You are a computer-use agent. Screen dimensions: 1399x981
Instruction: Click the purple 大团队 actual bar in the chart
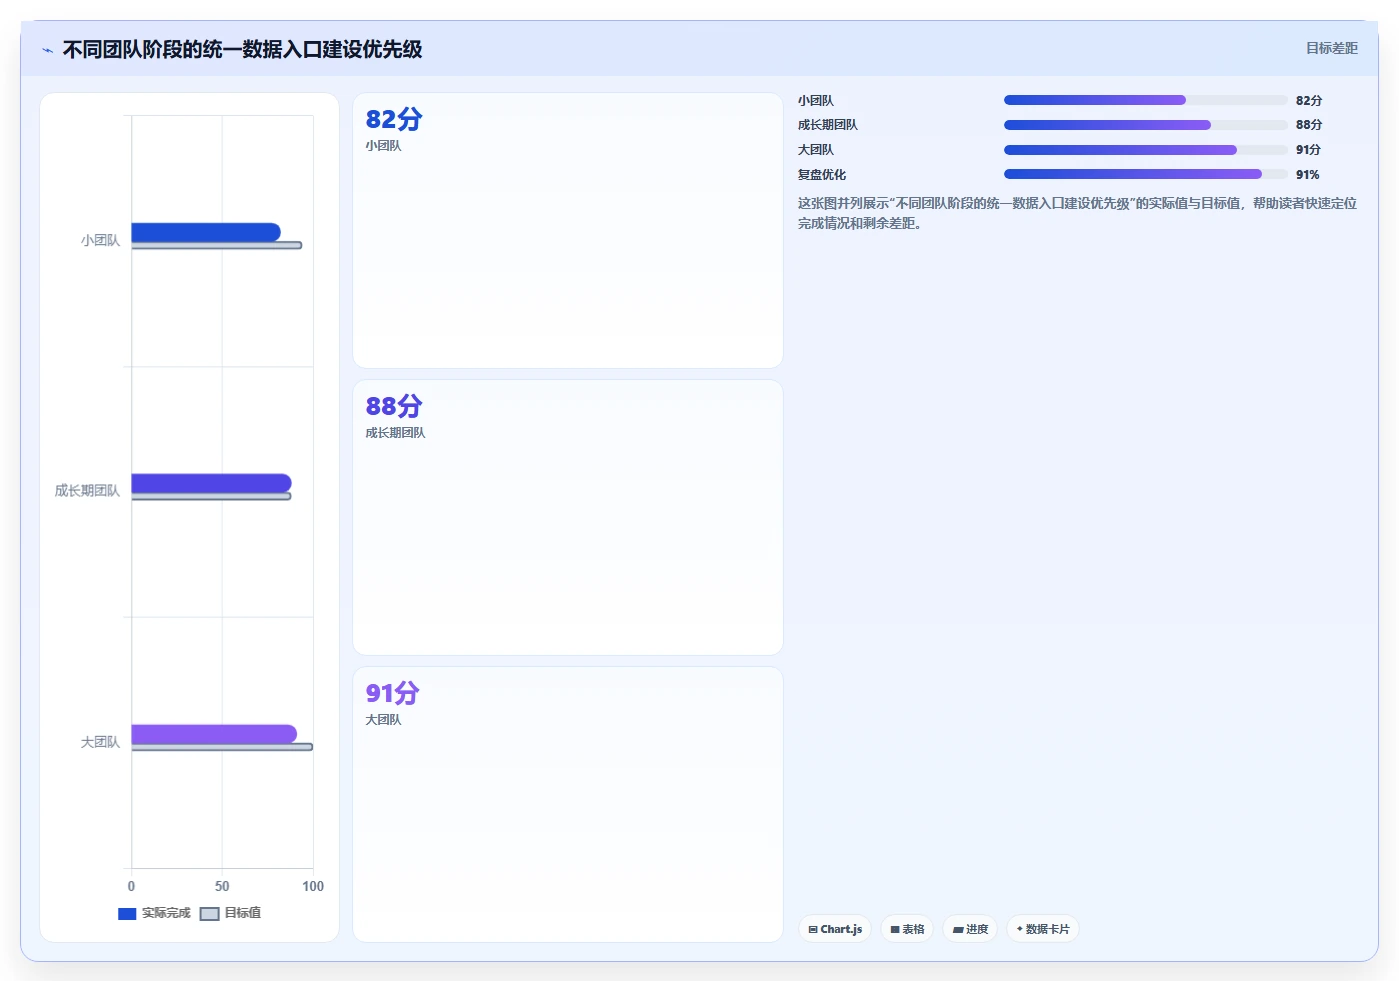coord(214,734)
